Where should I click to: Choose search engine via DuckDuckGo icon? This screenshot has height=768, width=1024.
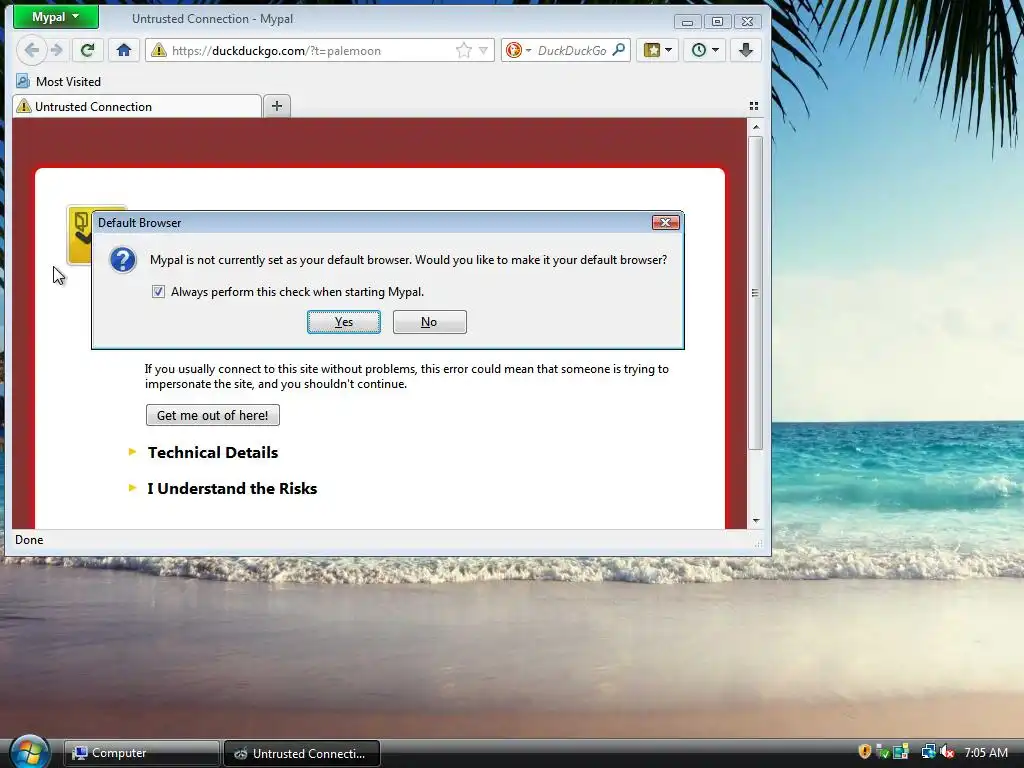[x=519, y=50]
